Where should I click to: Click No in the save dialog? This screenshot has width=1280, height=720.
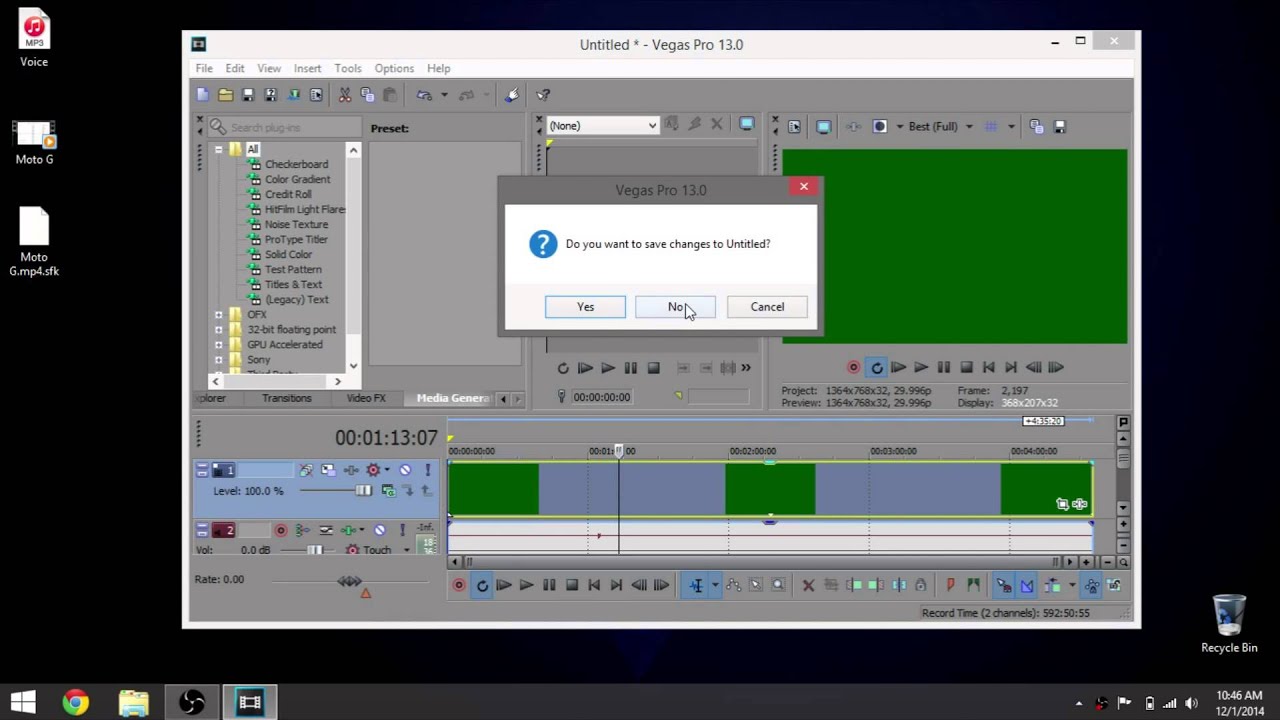(675, 307)
